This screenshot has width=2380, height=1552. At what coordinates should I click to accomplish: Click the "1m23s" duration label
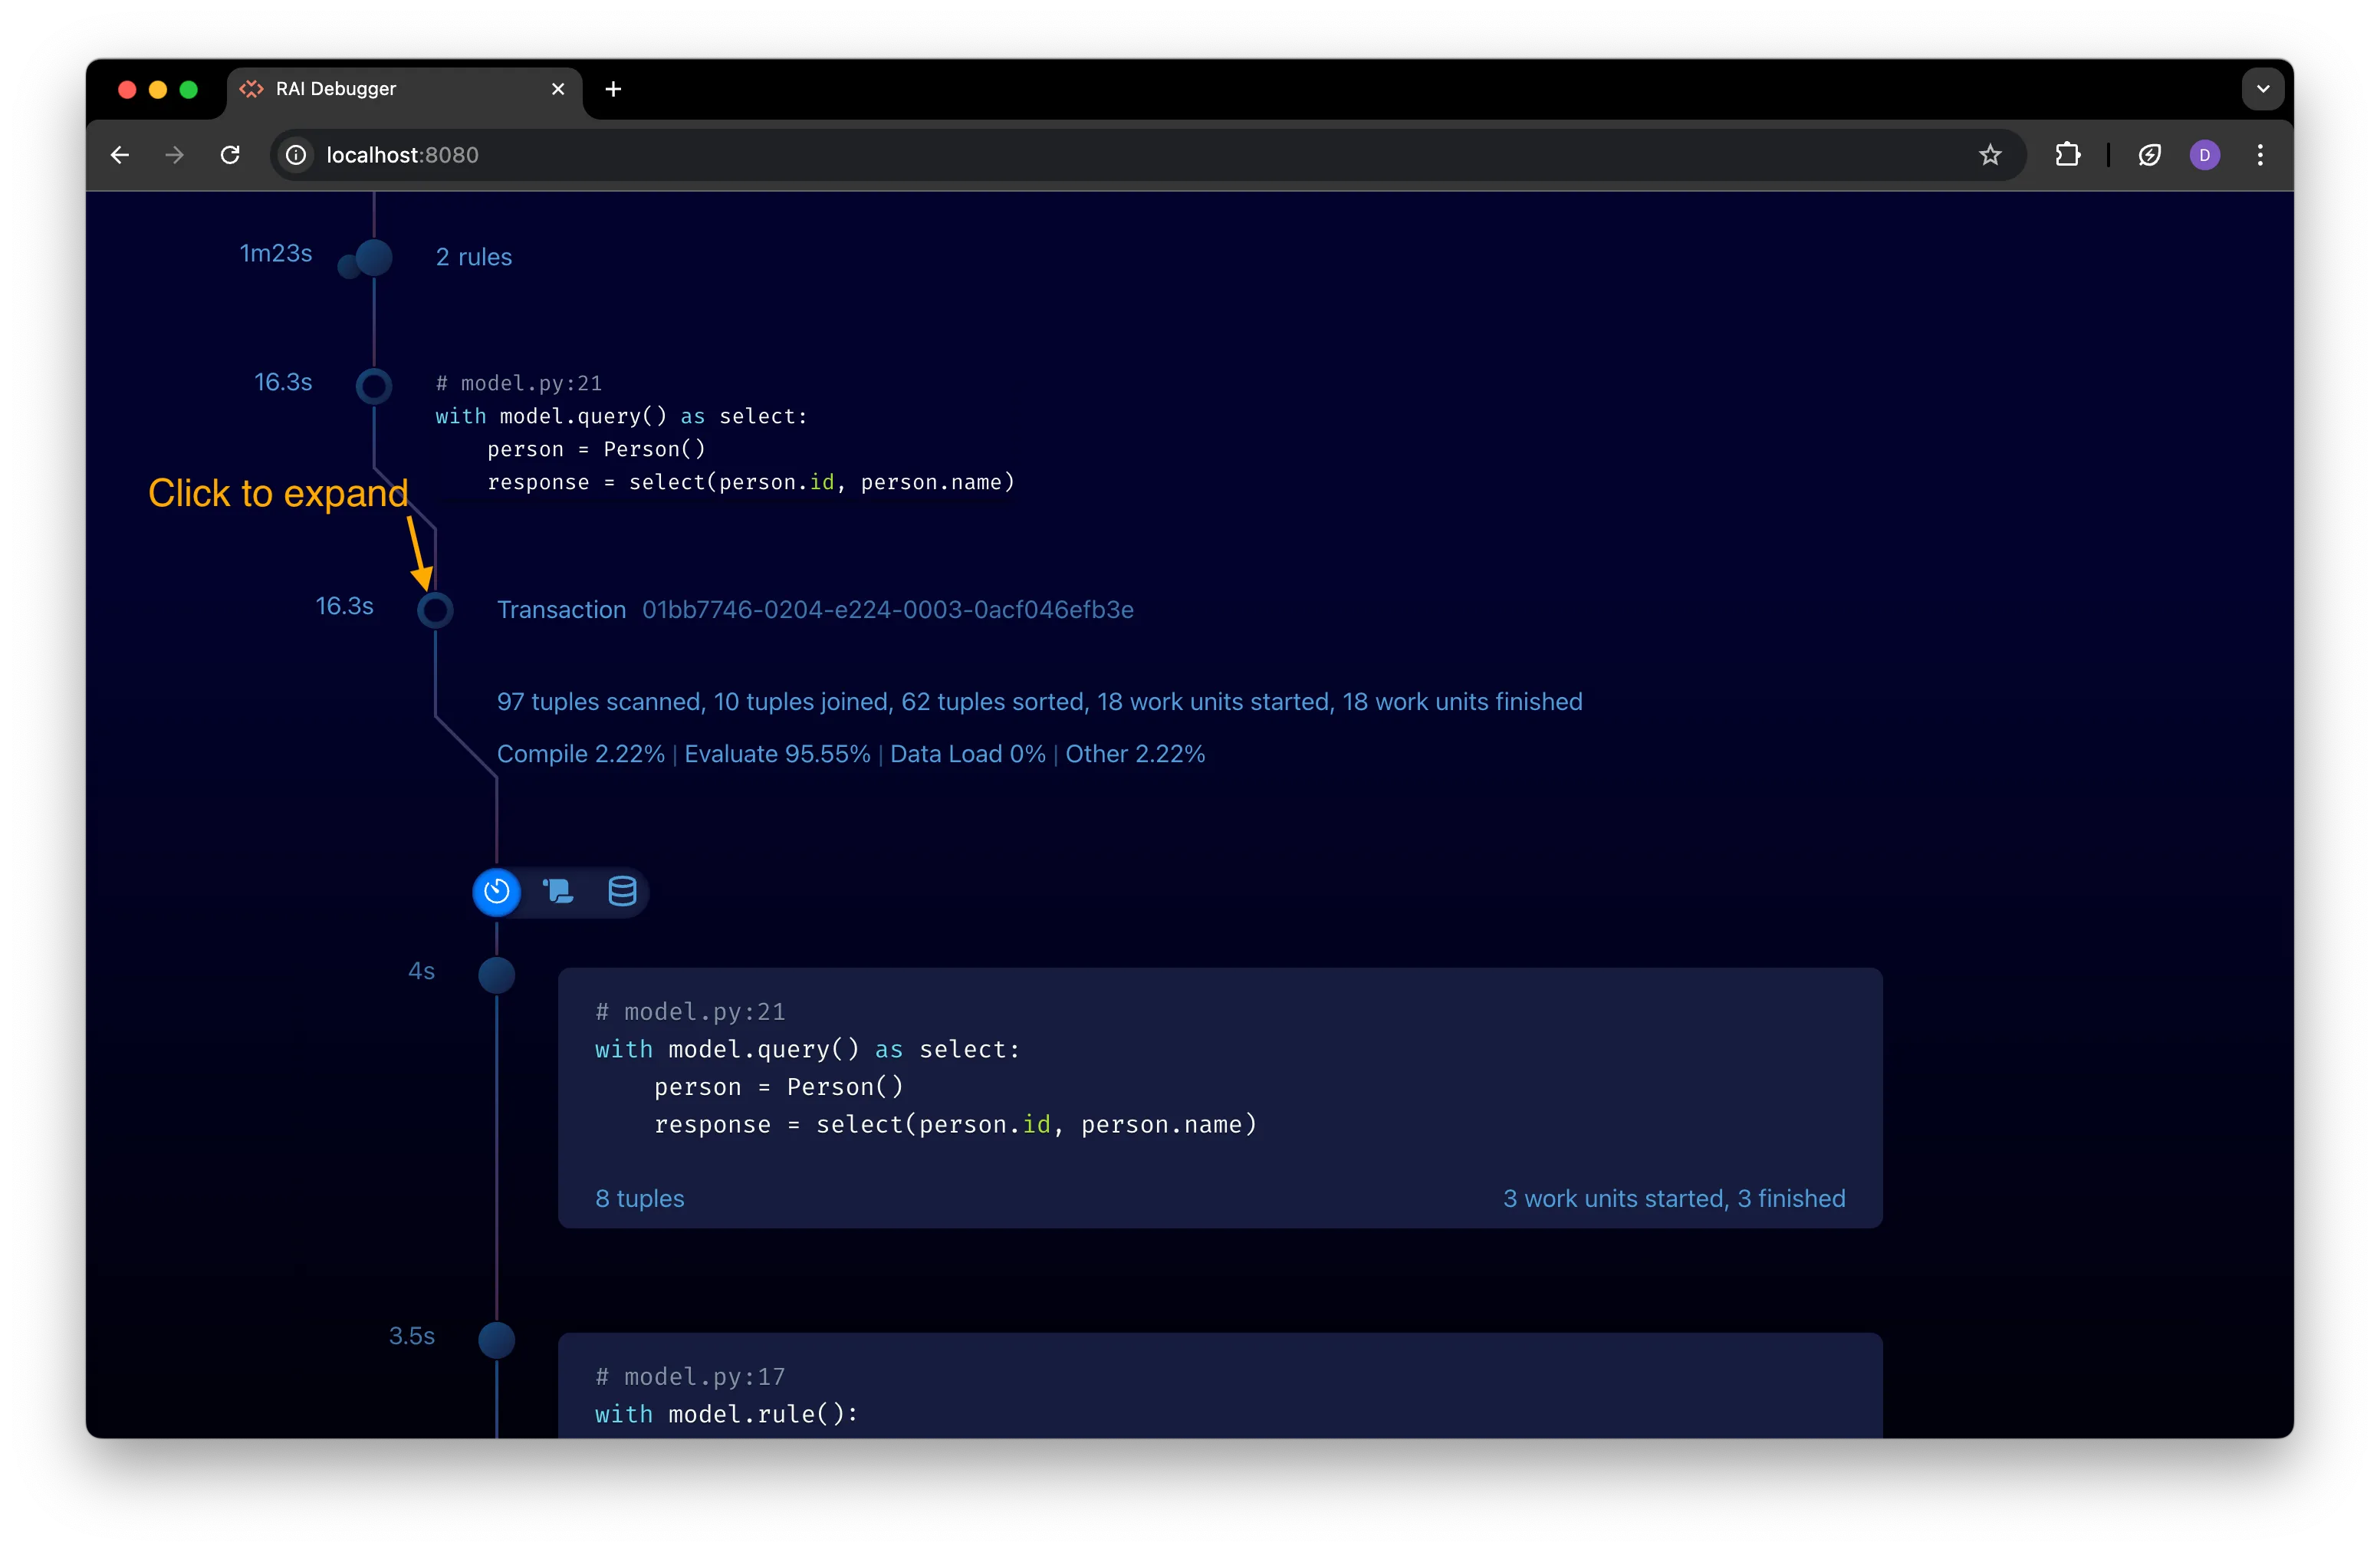[276, 253]
